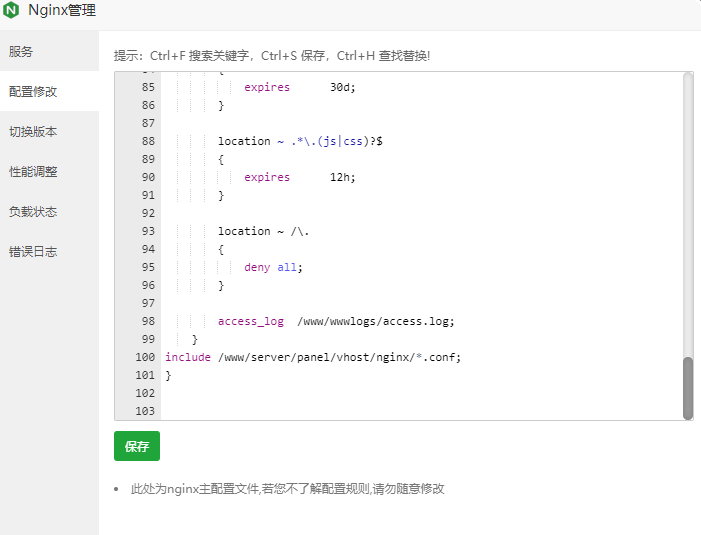Click line number 93 in gutter
The image size is (701, 535).
148,231
